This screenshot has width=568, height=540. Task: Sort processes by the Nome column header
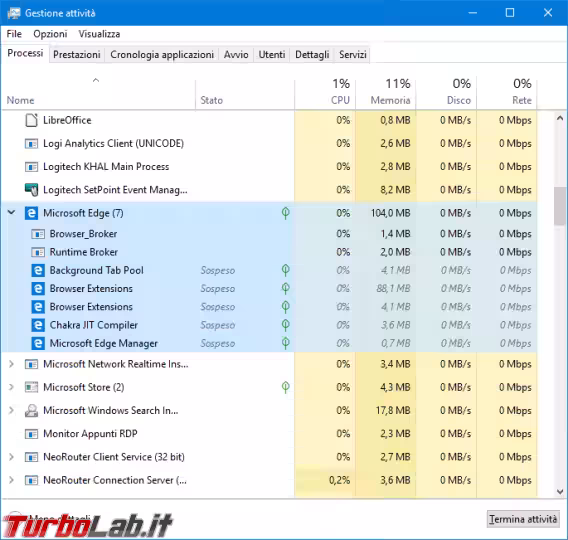click(x=98, y=93)
